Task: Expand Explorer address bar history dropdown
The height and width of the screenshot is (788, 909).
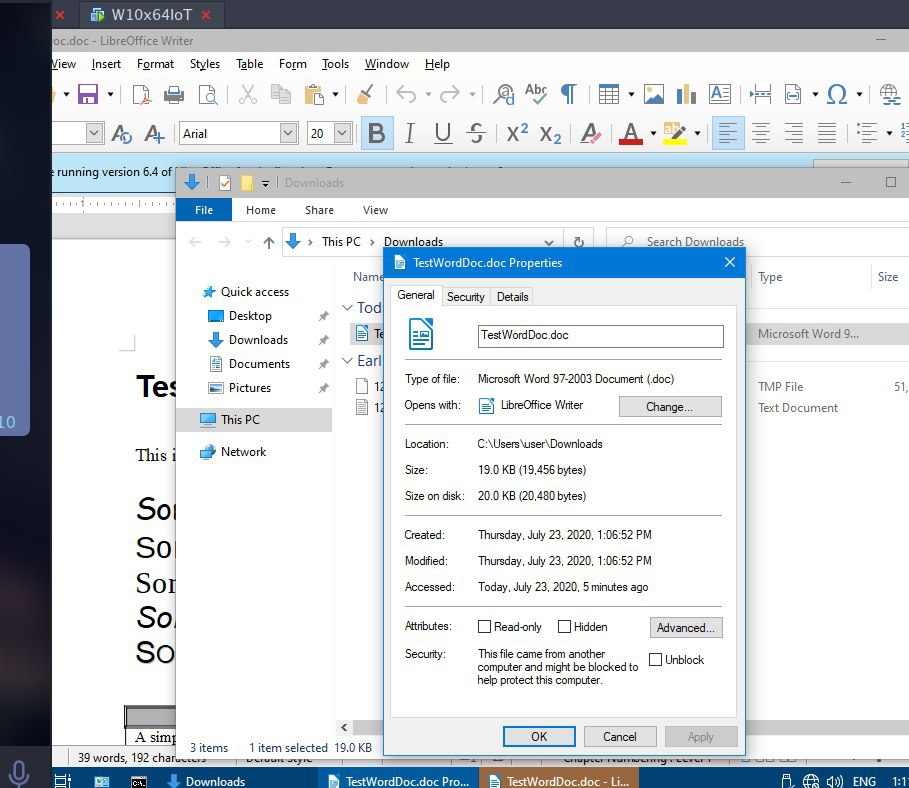Action: (x=548, y=242)
